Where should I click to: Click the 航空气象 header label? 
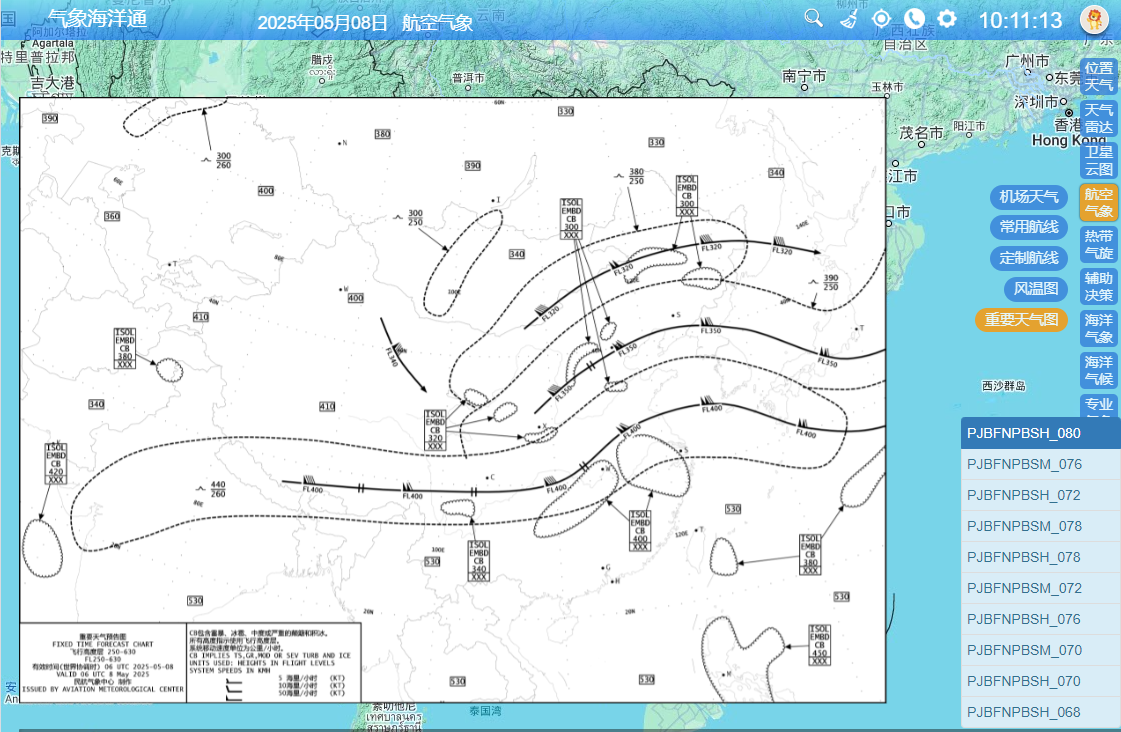(x=438, y=23)
